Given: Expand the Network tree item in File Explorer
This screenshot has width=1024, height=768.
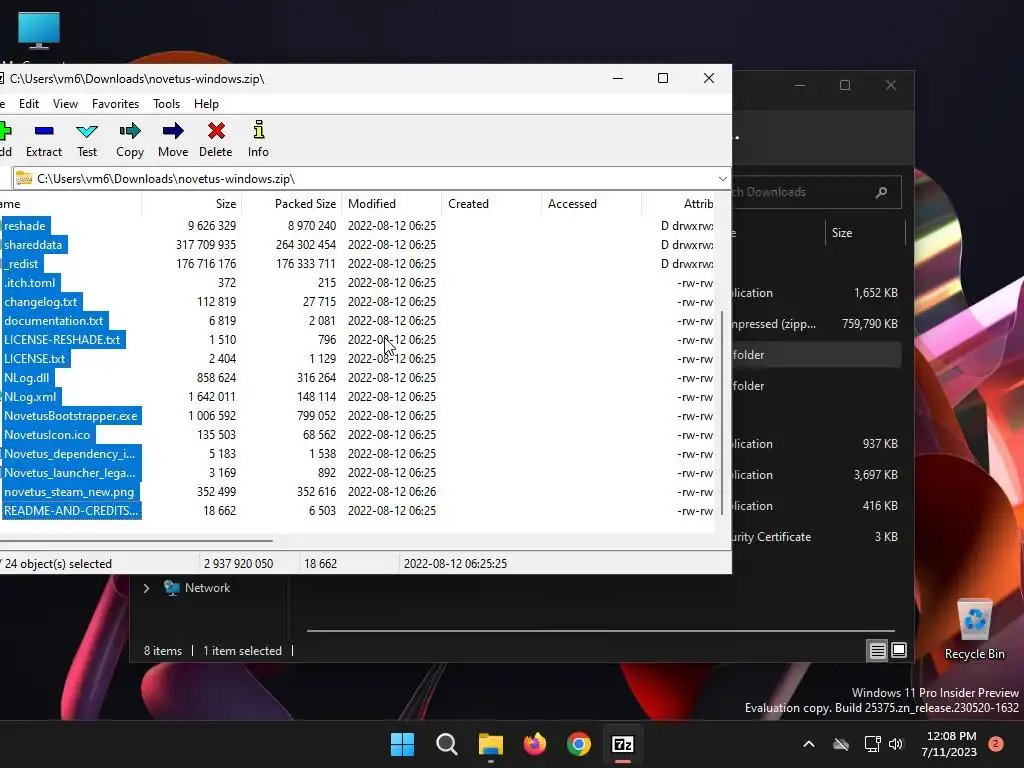Looking at the screenshot, I should pyautogui.click(x=146, y=588).
